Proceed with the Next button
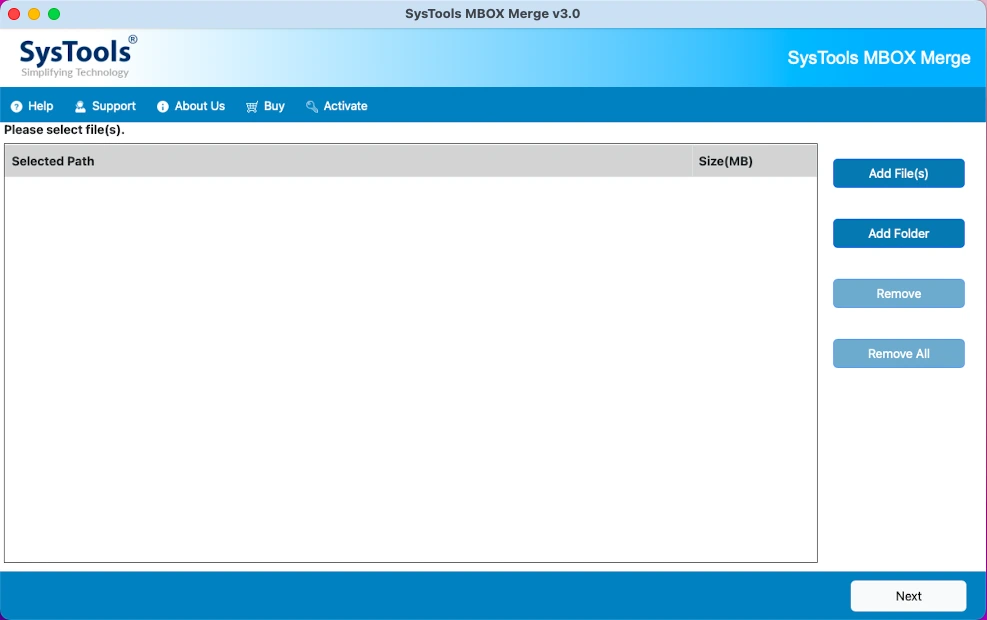 pyautogui.click(x=908, y=596)
